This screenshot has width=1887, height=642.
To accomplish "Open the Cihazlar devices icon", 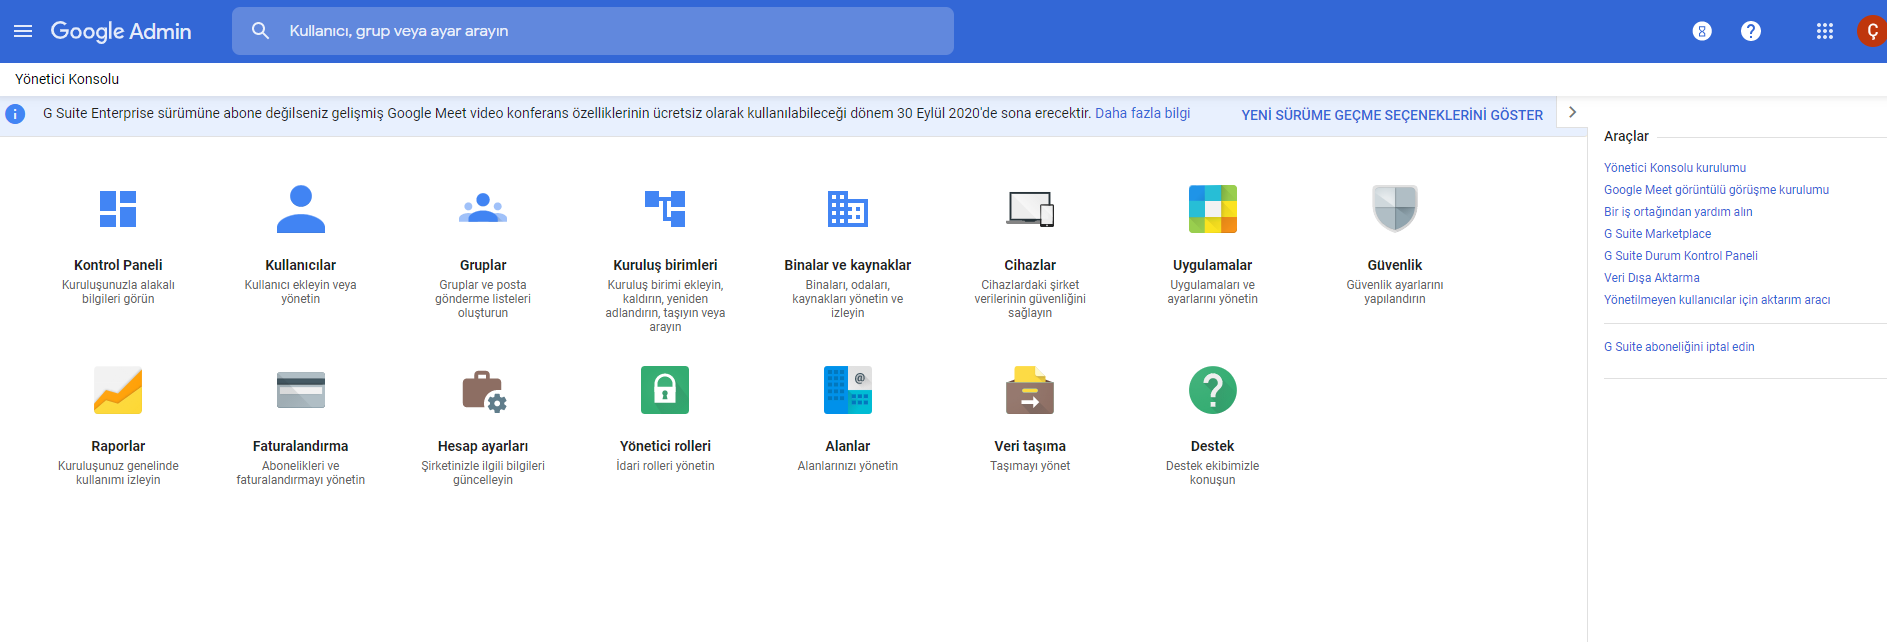I will 1030,209.
